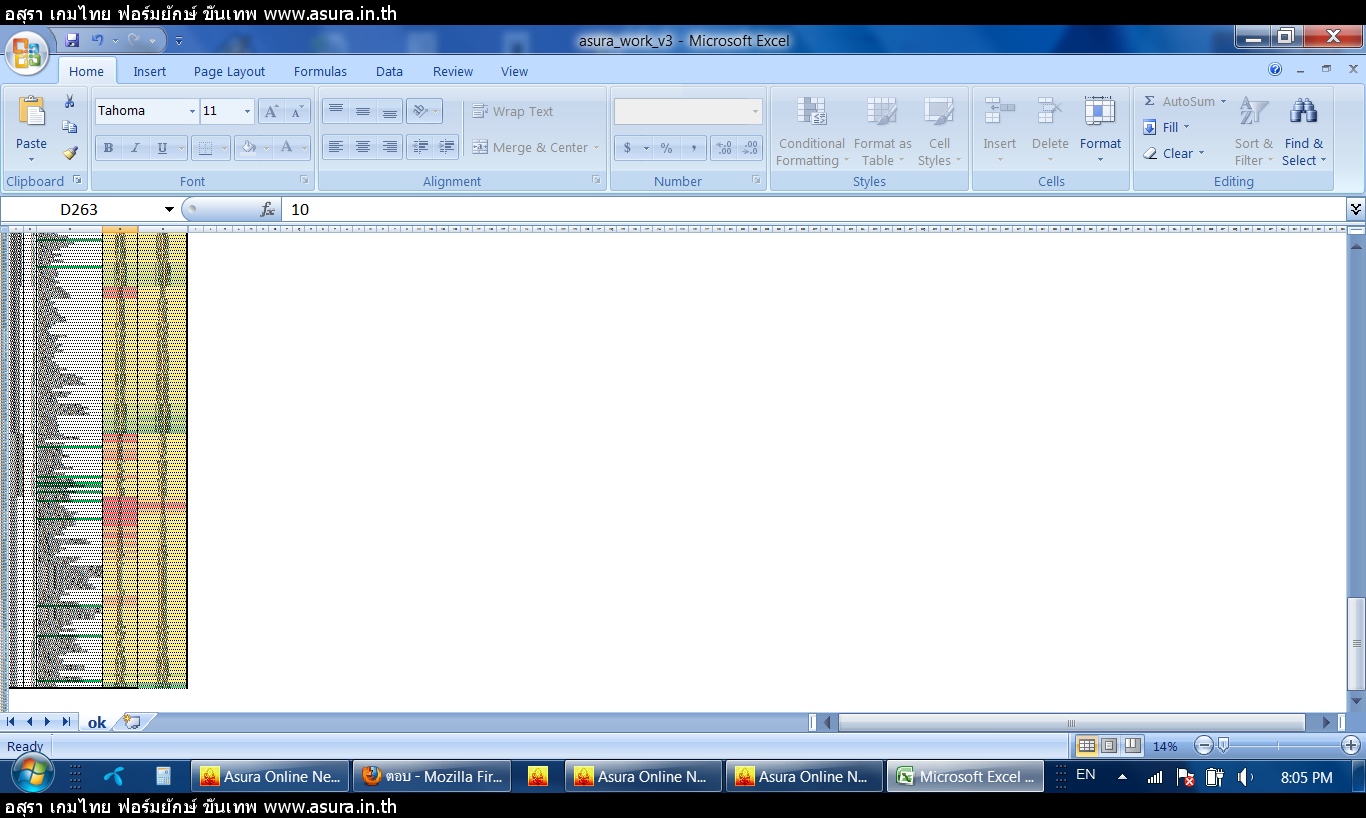Expand the font name Tahoma dropdown
The height and width of the screenshot is (818, 1366).
(192, 111)
